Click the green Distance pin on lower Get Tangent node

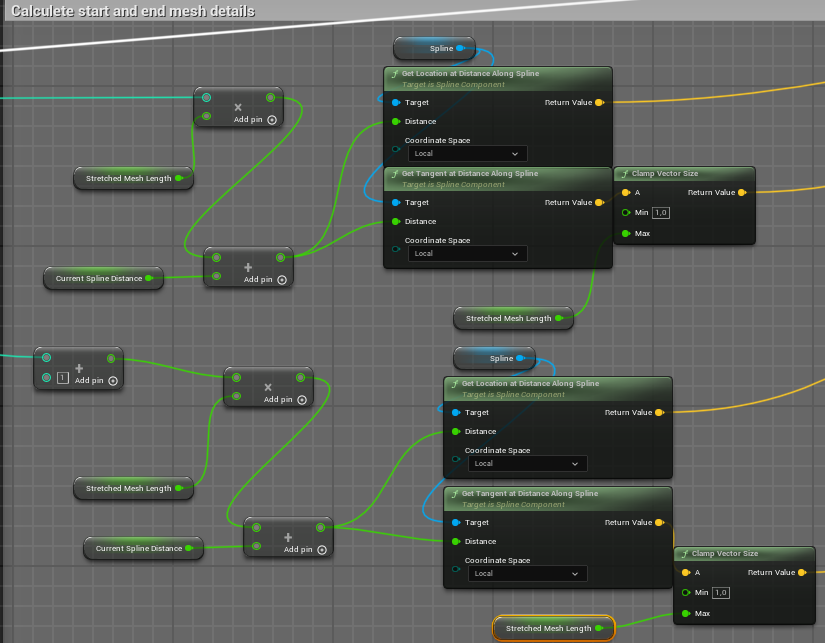(456, 541)
